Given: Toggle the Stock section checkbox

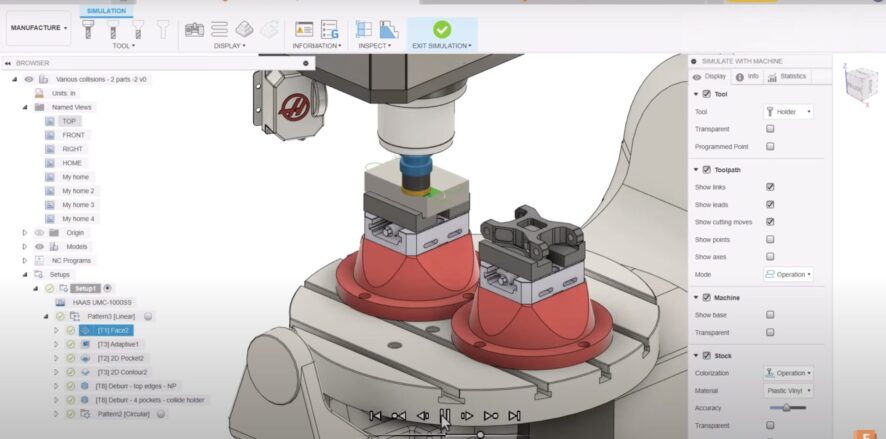Looking at the screenshot, I should coord(706,356).
